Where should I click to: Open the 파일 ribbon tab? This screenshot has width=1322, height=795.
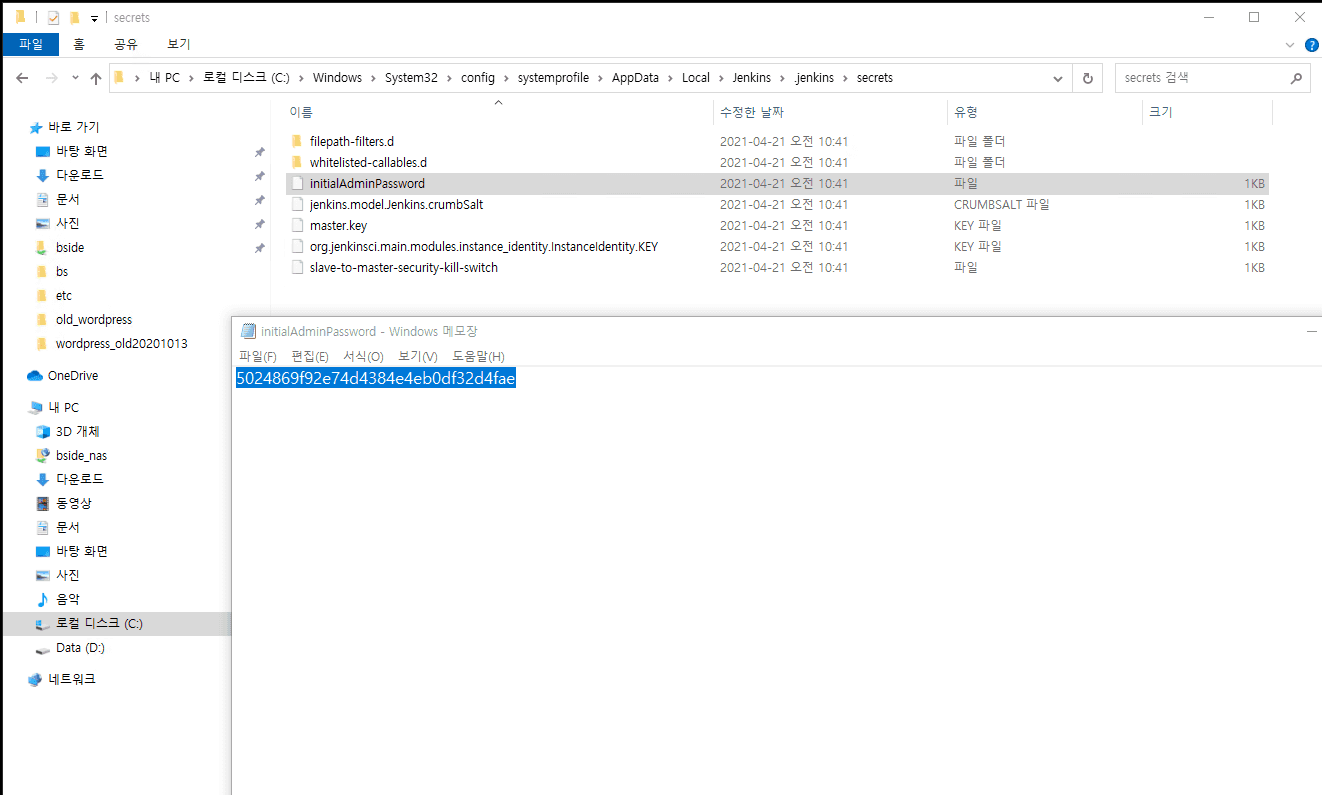click(31, 44)
